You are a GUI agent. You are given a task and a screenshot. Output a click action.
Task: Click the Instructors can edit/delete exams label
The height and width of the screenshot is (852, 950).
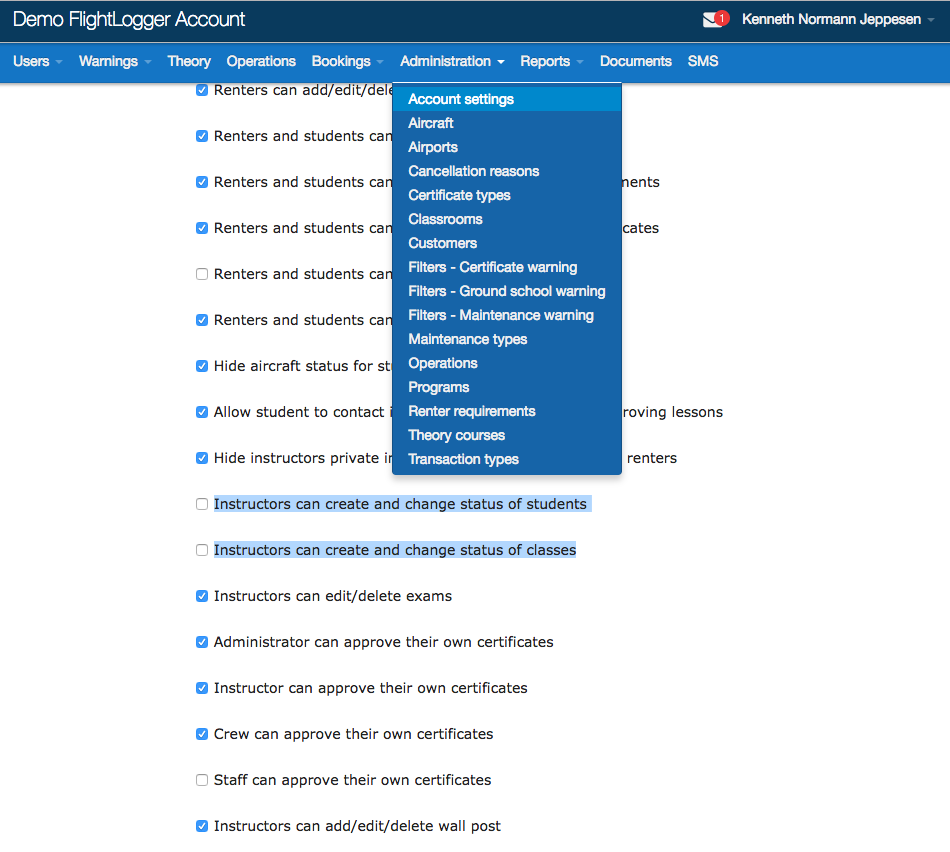[333, 596]
